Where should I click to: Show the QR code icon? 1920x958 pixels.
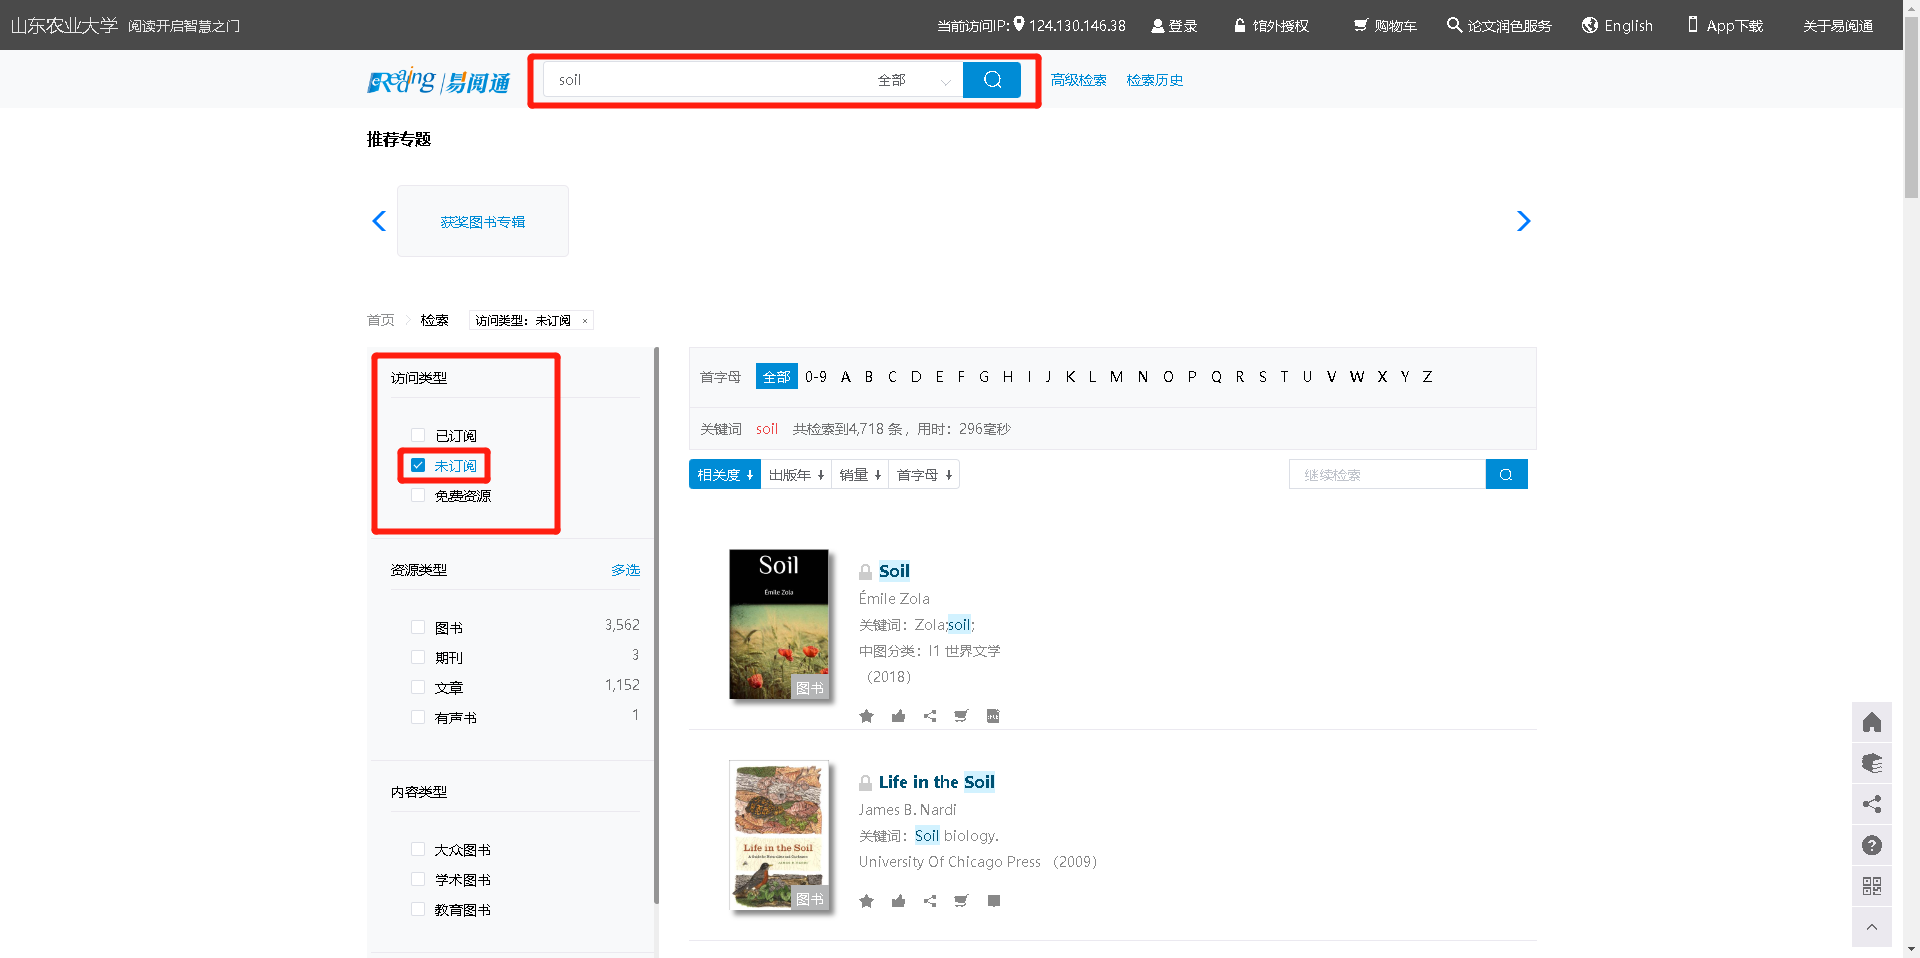(x=1871, y=886)
